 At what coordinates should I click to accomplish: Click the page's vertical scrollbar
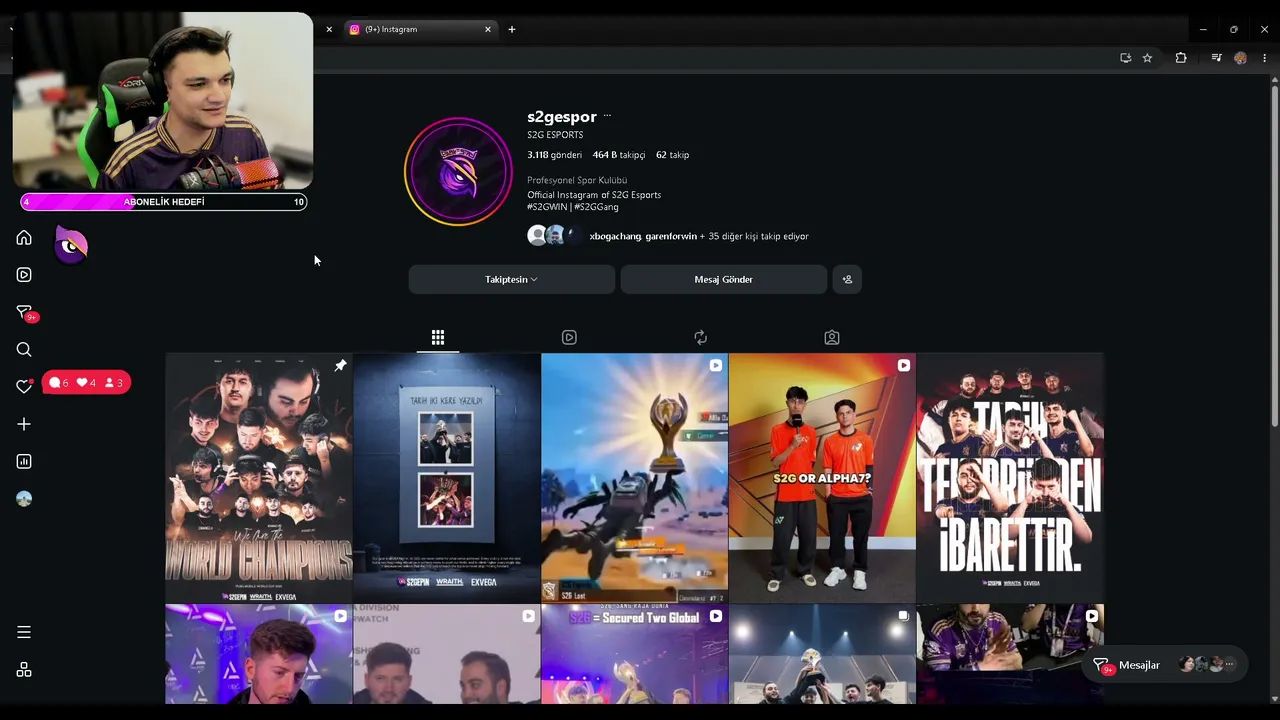(x=1274, y=257)
